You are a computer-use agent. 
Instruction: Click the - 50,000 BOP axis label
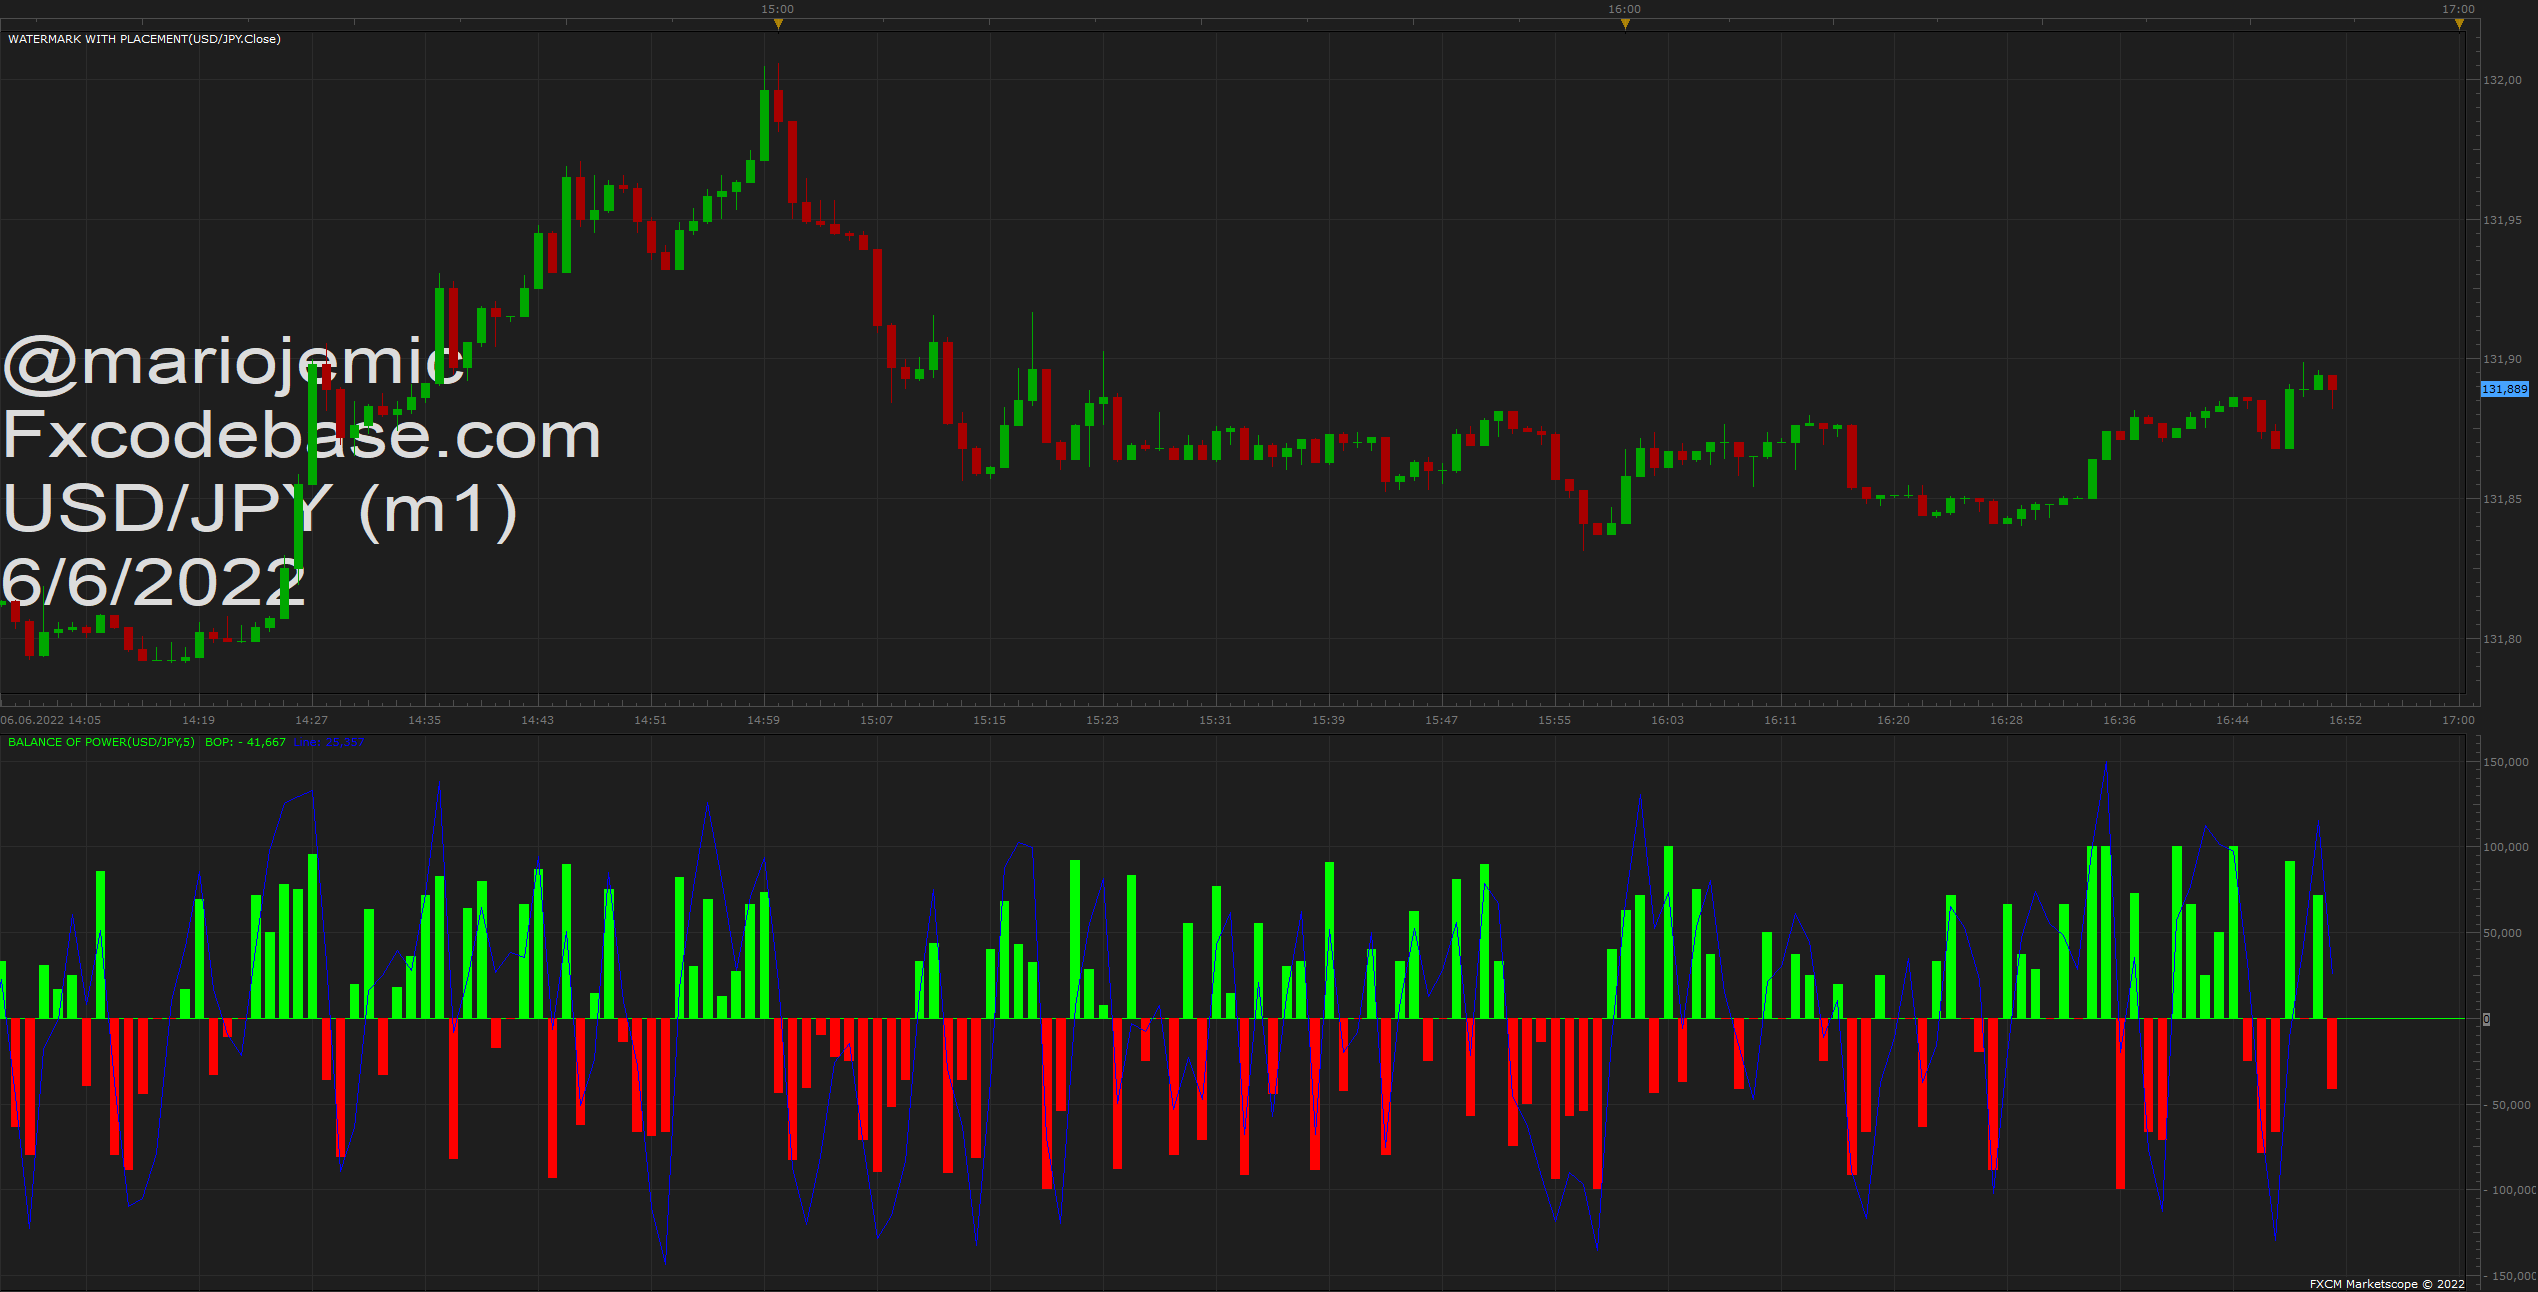(2508, 1105)
